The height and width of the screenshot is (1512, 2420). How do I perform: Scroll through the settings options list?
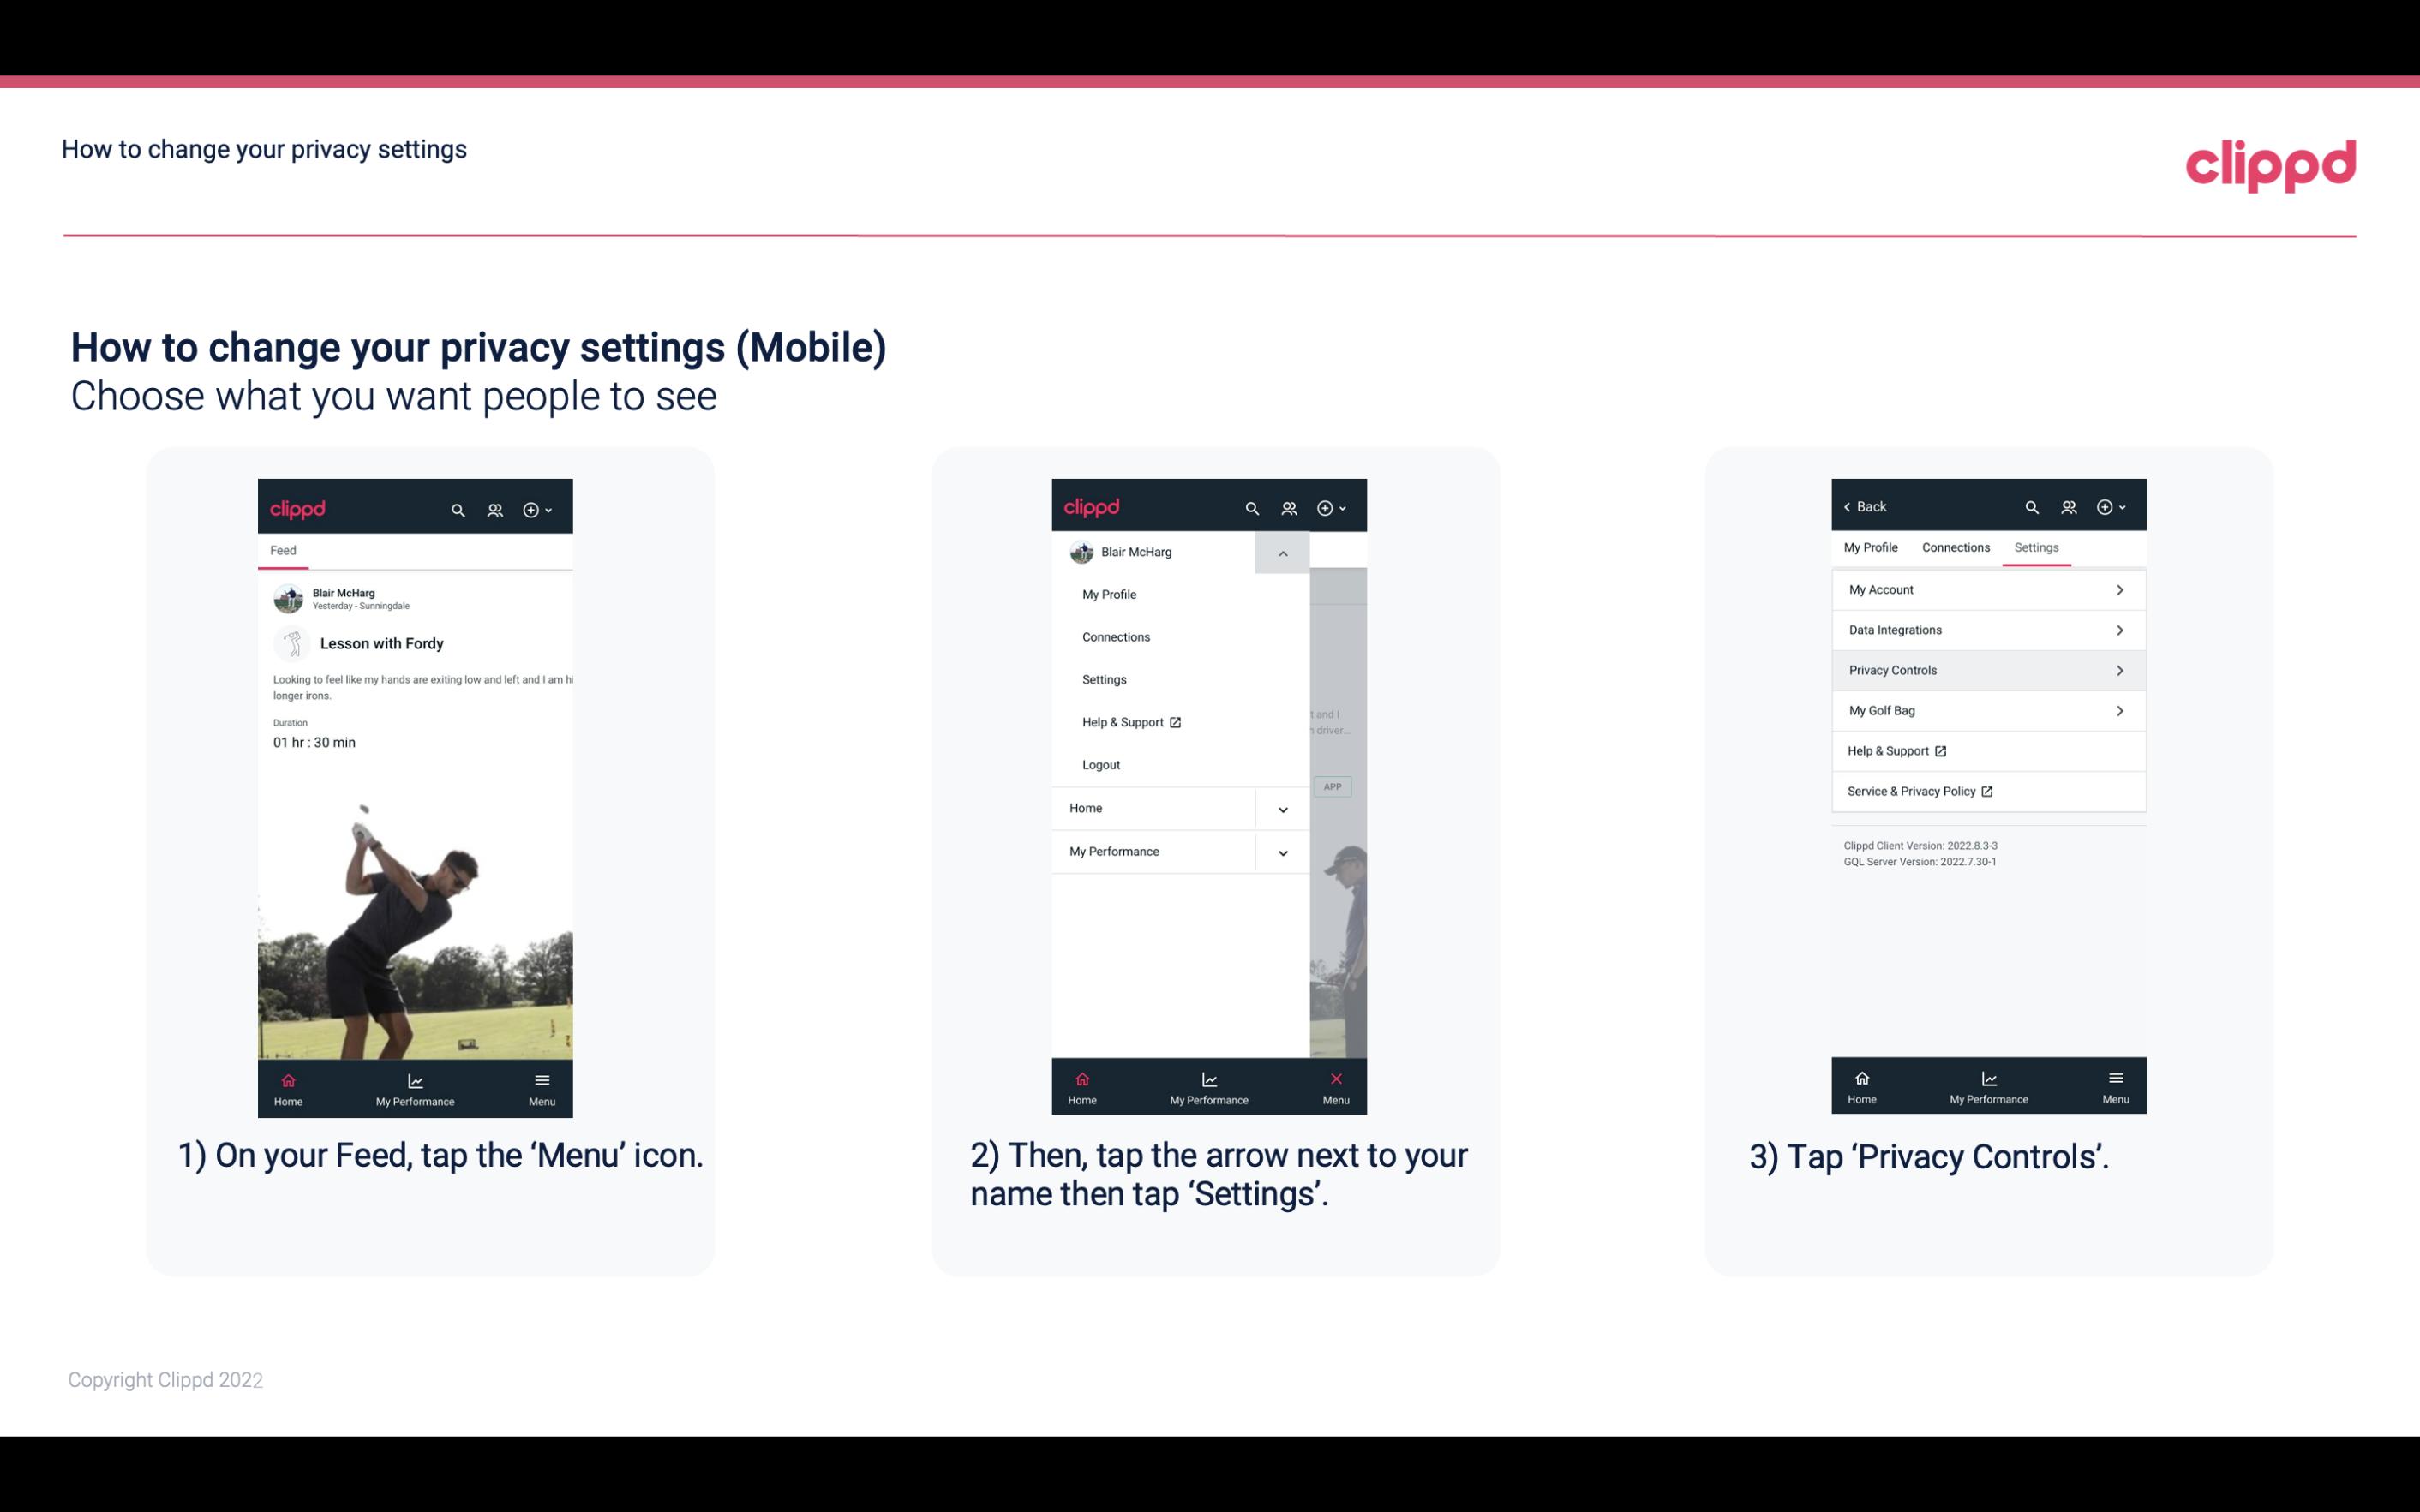1986,690
